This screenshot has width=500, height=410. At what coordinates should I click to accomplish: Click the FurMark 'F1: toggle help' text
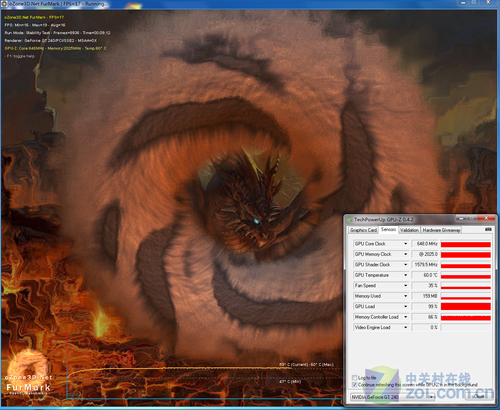[20, 56]
